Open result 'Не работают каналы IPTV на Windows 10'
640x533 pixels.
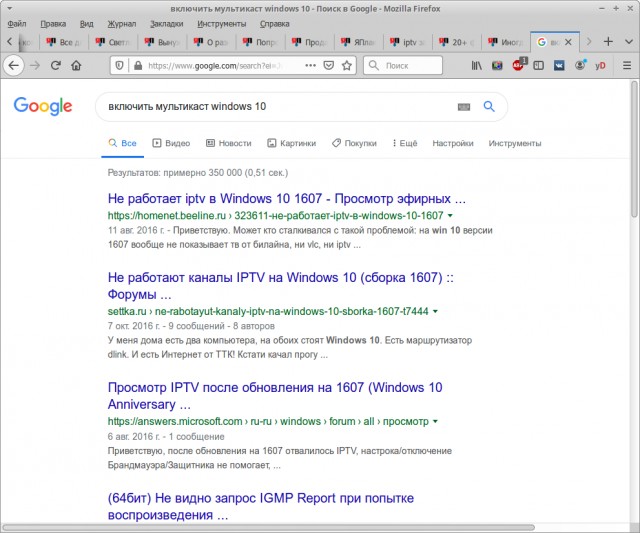click(280, 286)
